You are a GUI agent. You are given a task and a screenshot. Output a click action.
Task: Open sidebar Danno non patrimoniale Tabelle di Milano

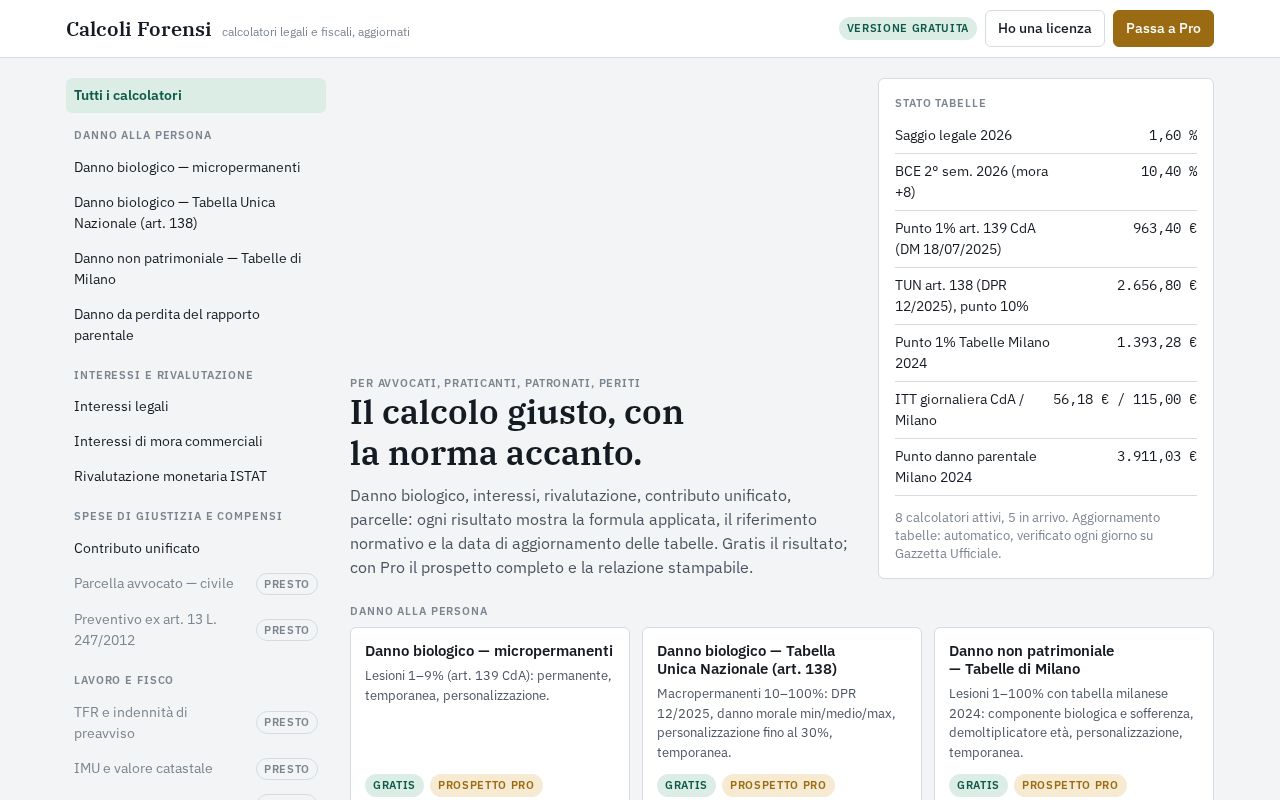(x=196, y=268)
